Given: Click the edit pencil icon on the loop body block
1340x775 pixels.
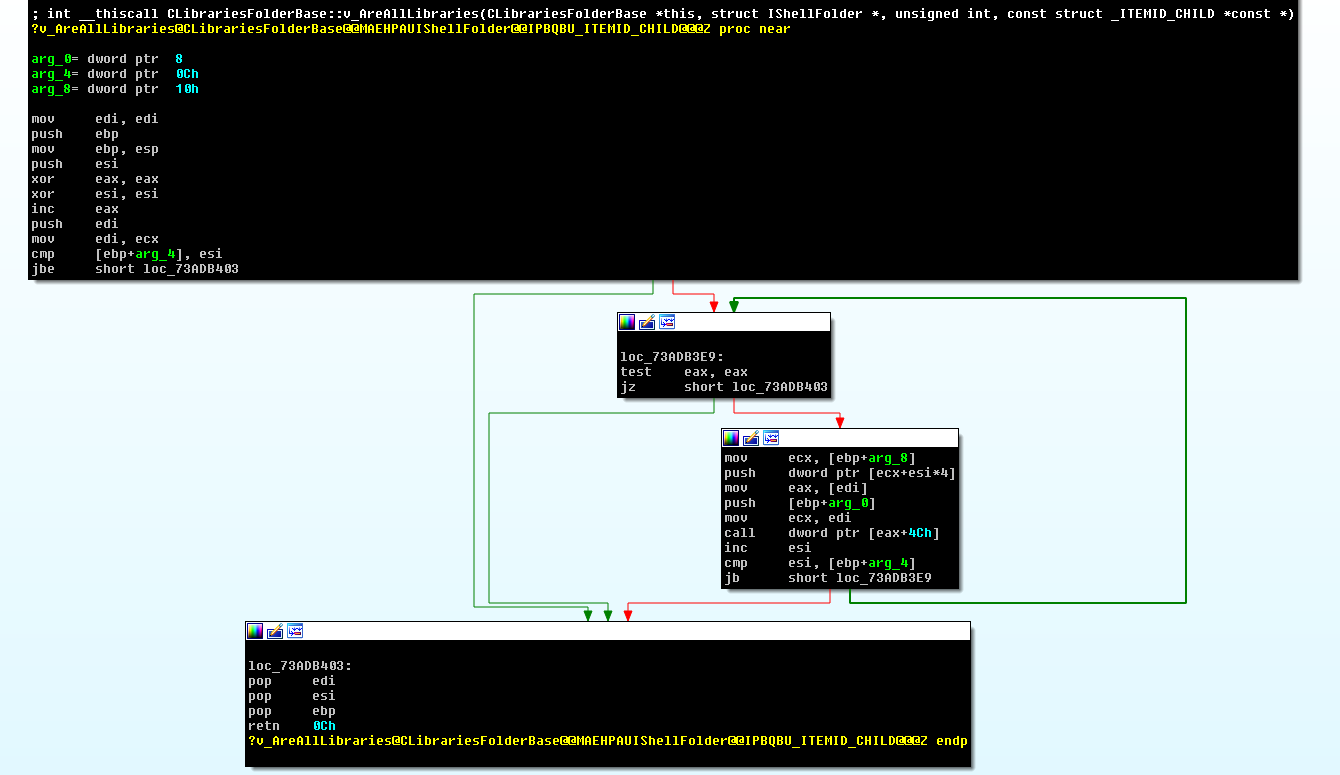Looking at the screenshot, I should (750, 437).
